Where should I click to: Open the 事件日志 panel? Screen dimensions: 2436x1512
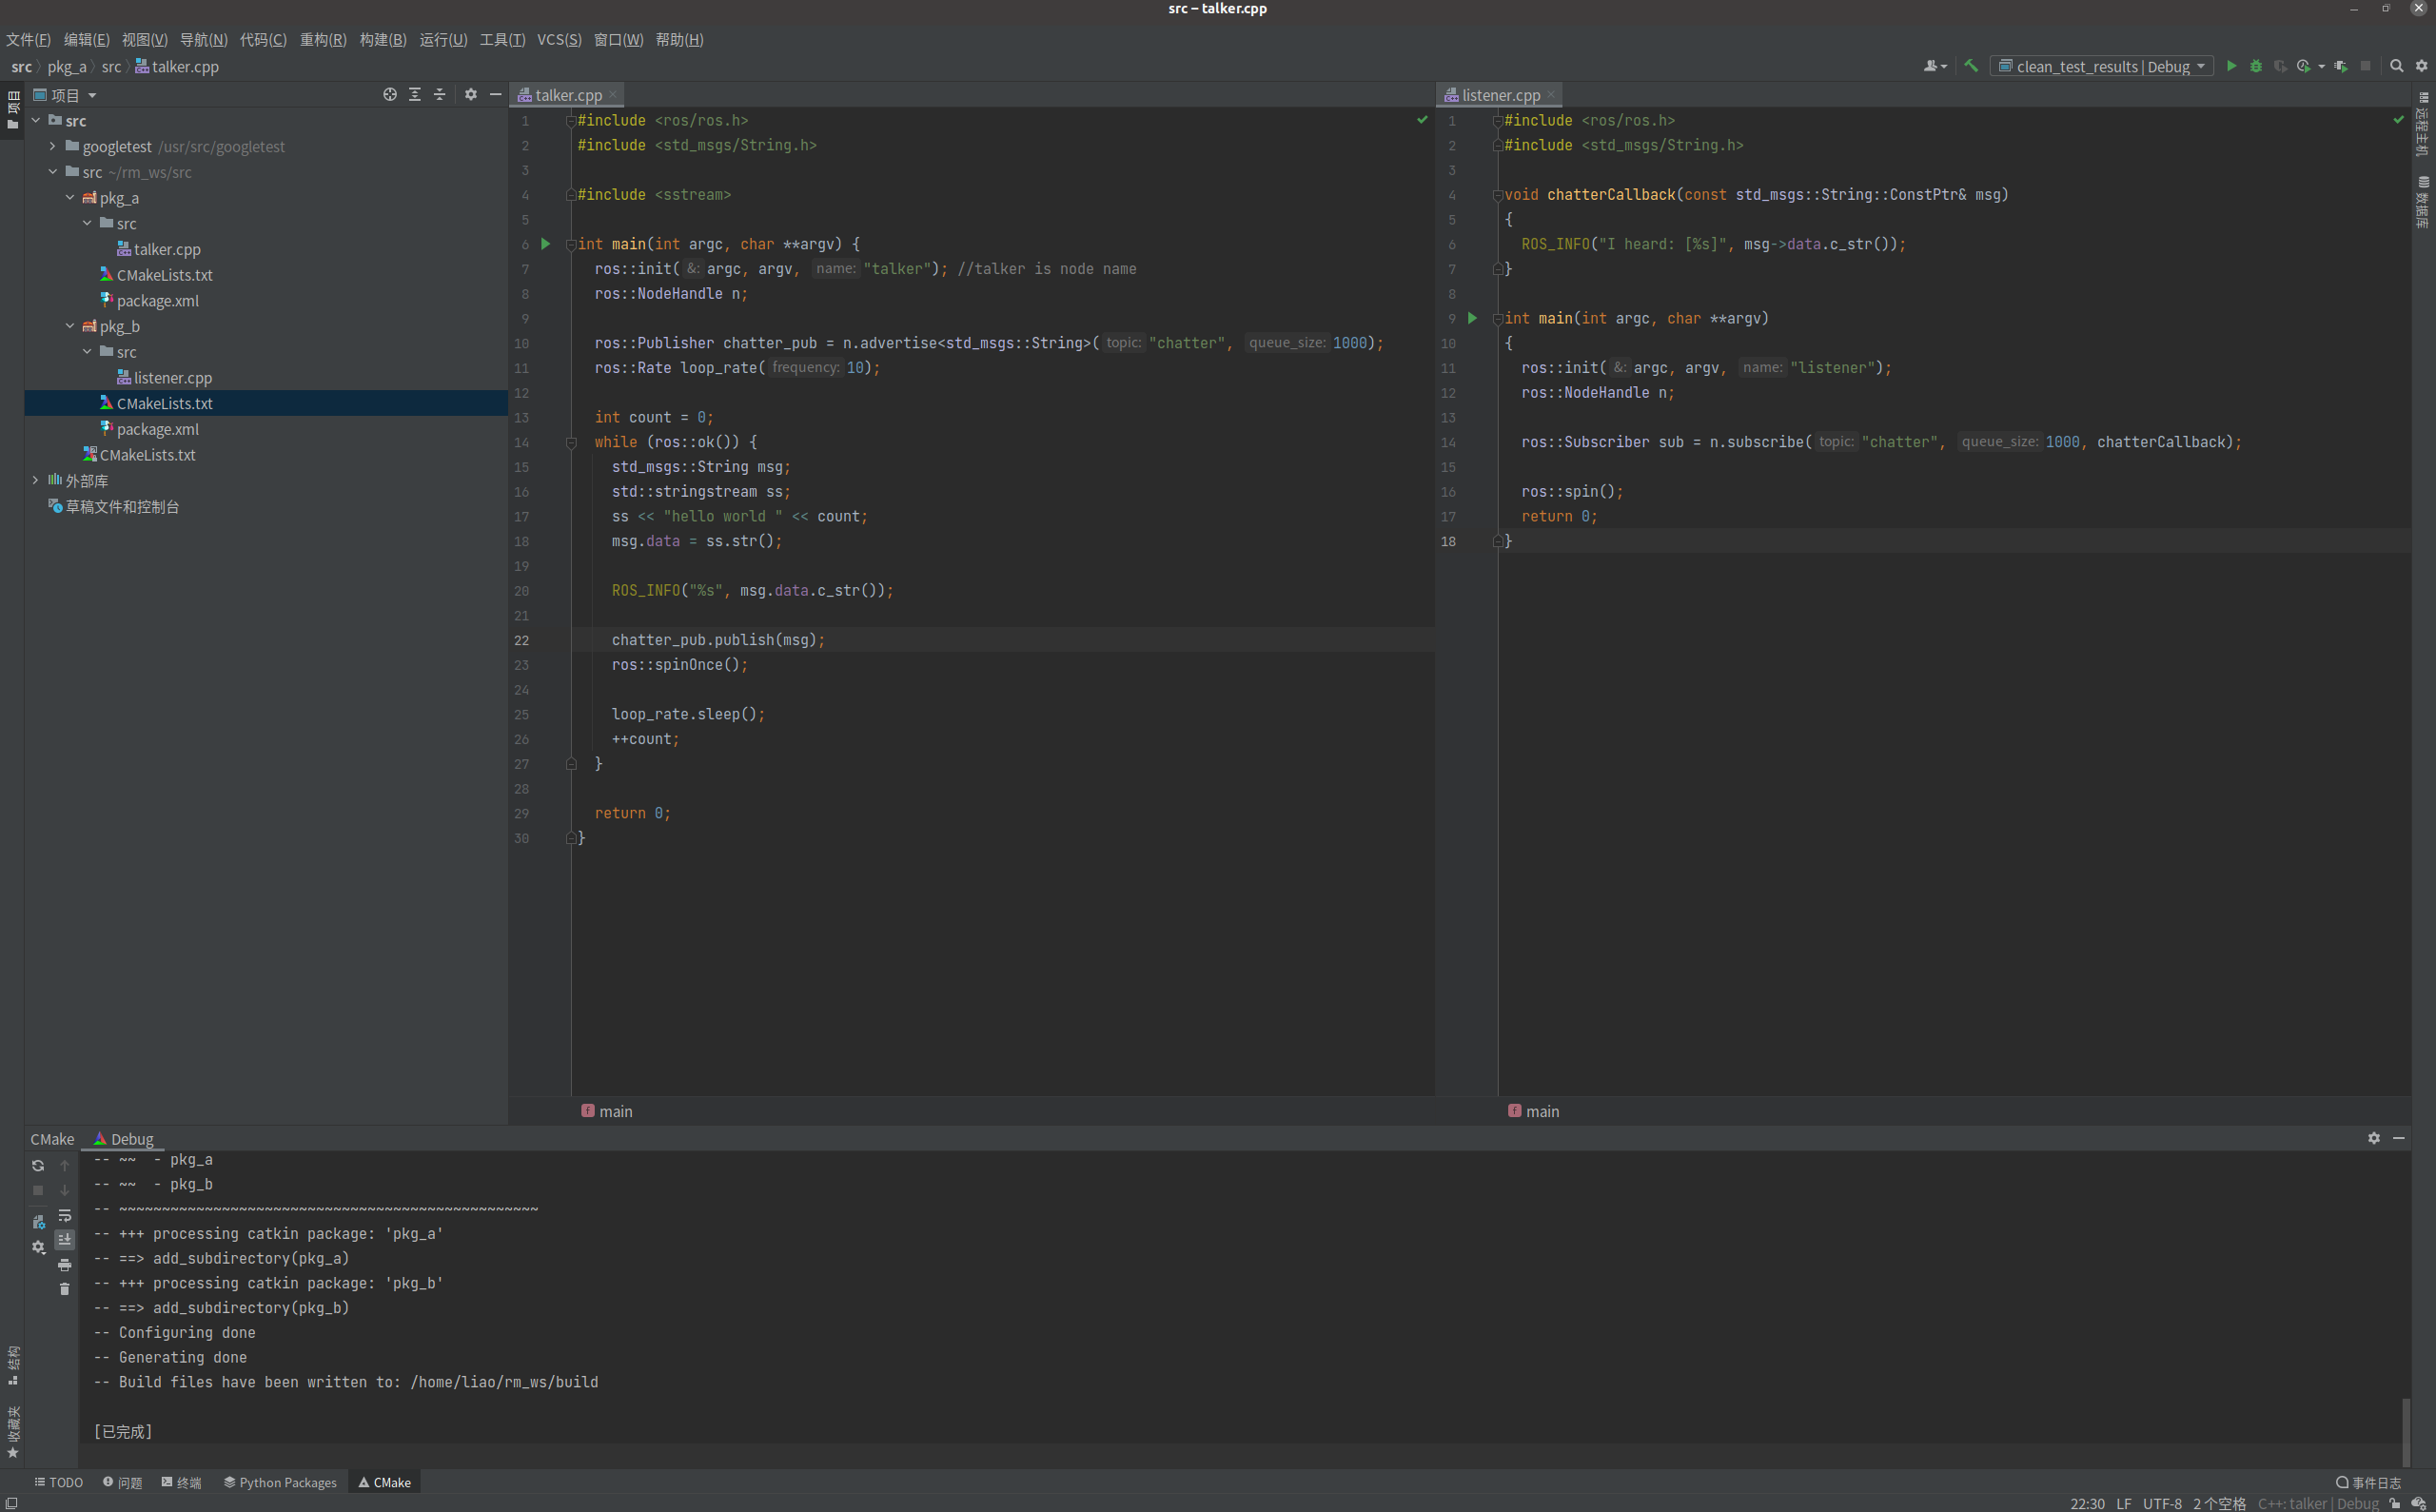2374,1482
